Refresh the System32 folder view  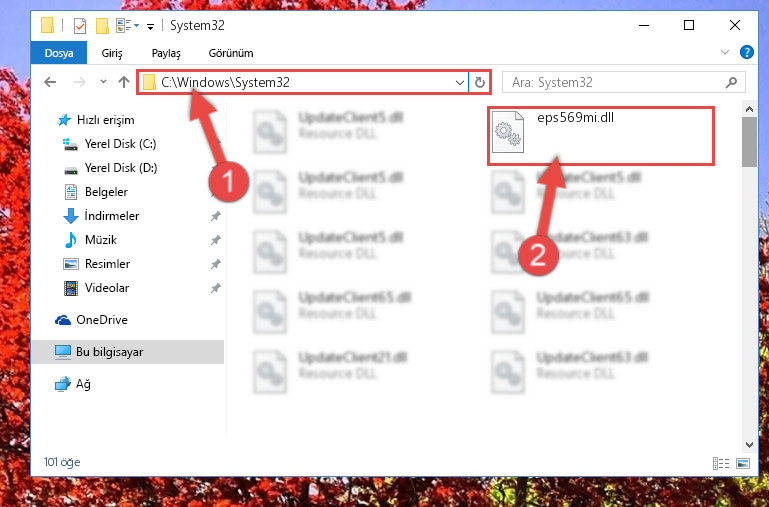coord(480,82)
